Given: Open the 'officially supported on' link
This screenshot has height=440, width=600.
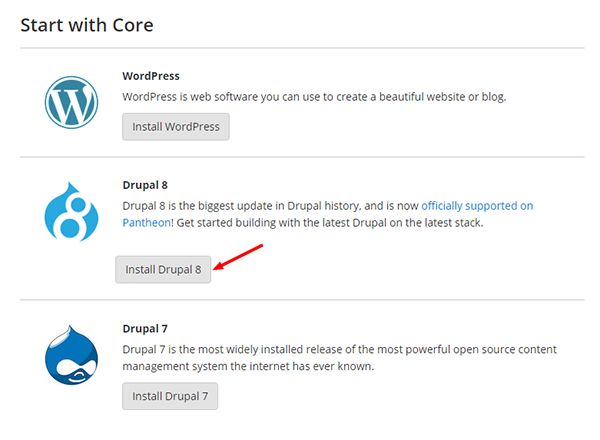Looking at the screenshot, I should tap(477, 206).
